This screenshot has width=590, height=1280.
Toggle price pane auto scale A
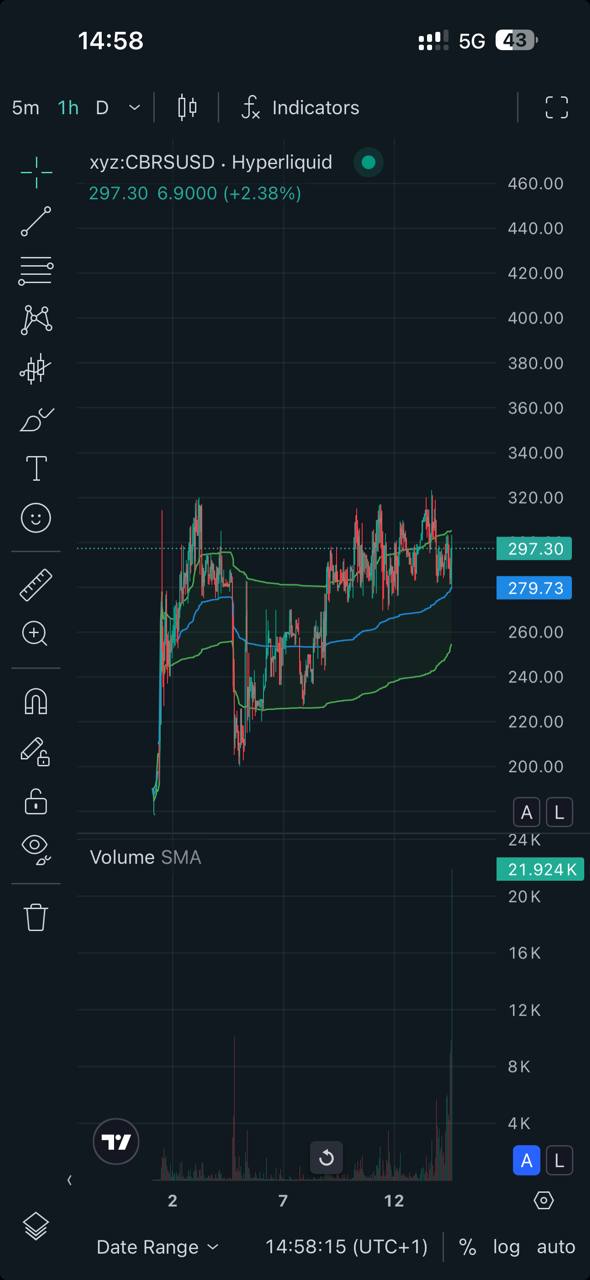point(526,812)
